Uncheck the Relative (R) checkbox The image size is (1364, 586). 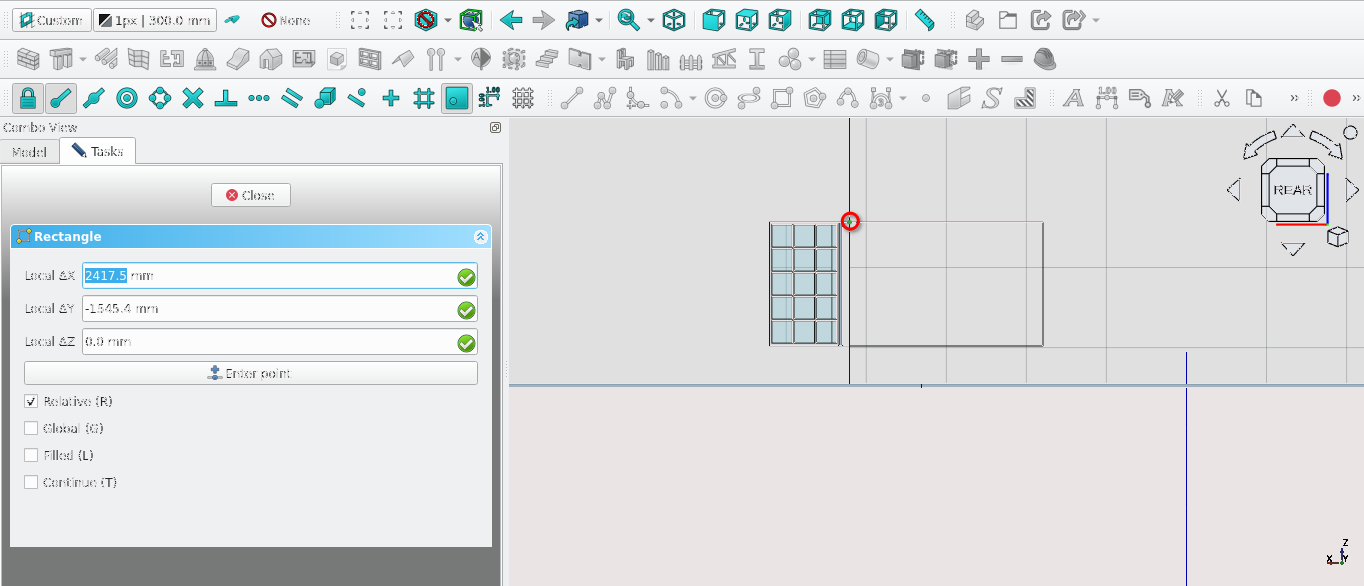tap(31, 402)
